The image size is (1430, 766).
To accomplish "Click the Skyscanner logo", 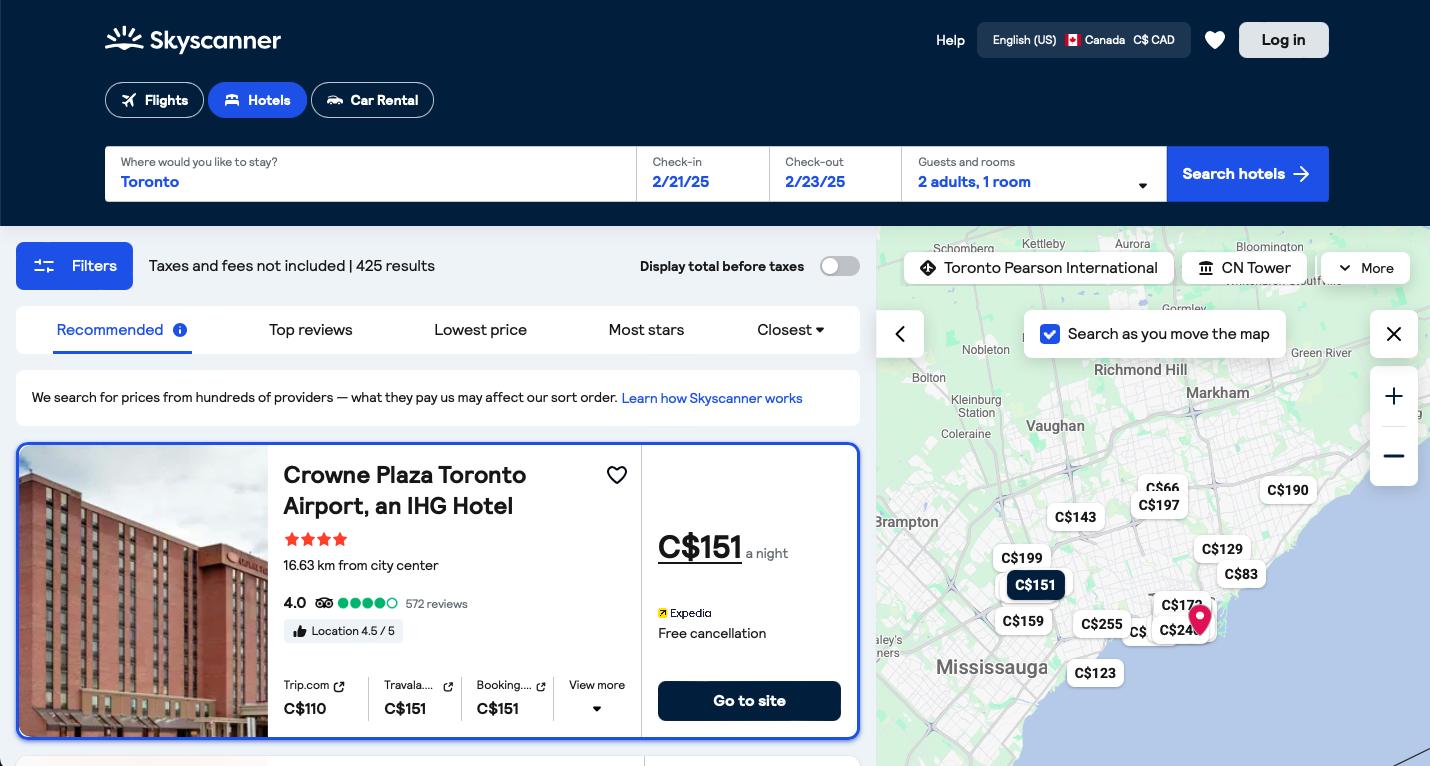I will [x=192, y=39].
